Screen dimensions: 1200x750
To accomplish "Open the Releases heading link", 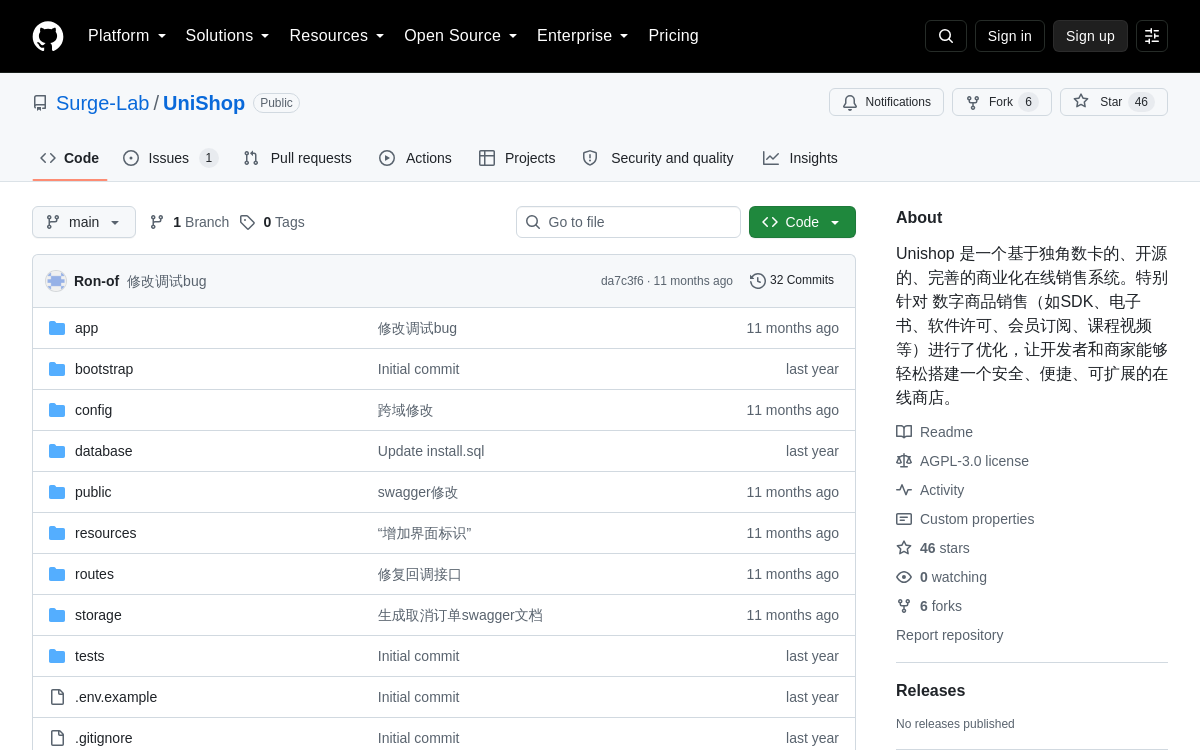I will pyautogui.click(x=930, y=691).
